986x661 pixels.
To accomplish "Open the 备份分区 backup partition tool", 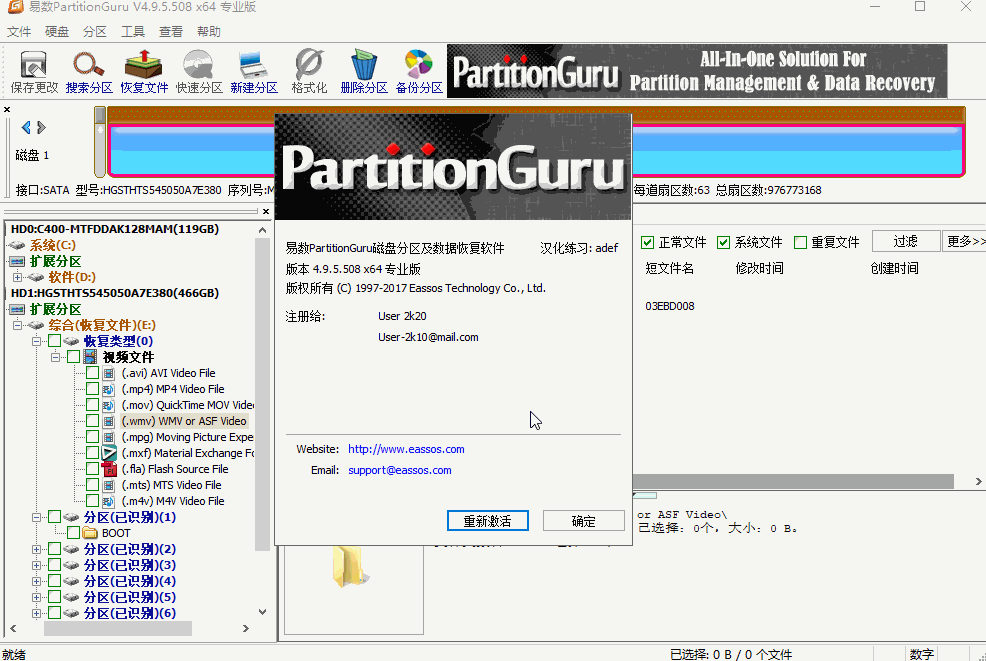I will tap(418, 68).
